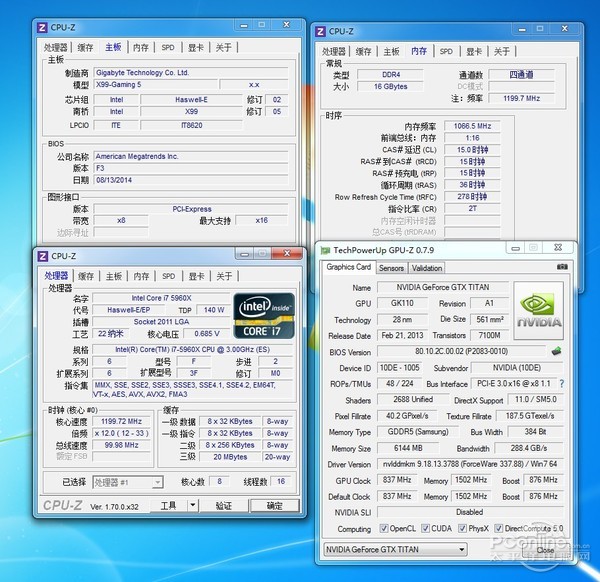Click the 1199.72 MHz core speed value

click(x=121, y=421)
